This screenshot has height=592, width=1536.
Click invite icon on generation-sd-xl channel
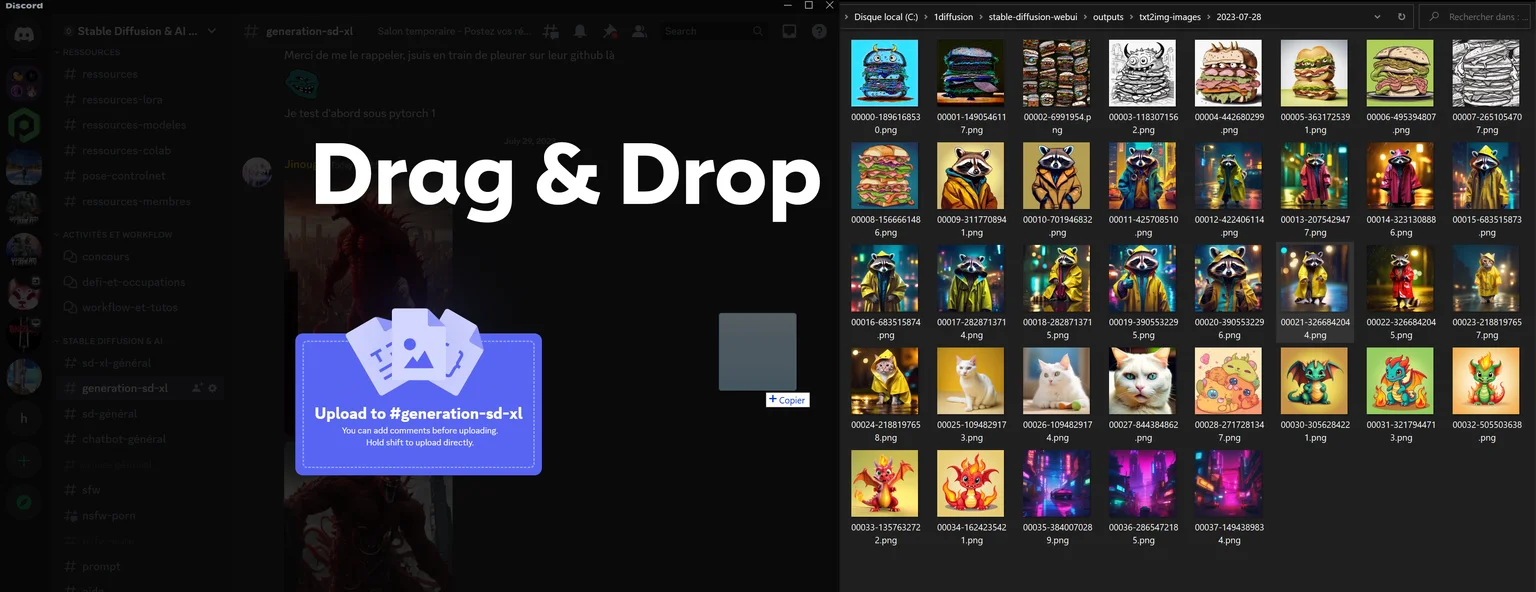[x=197, y=388]
